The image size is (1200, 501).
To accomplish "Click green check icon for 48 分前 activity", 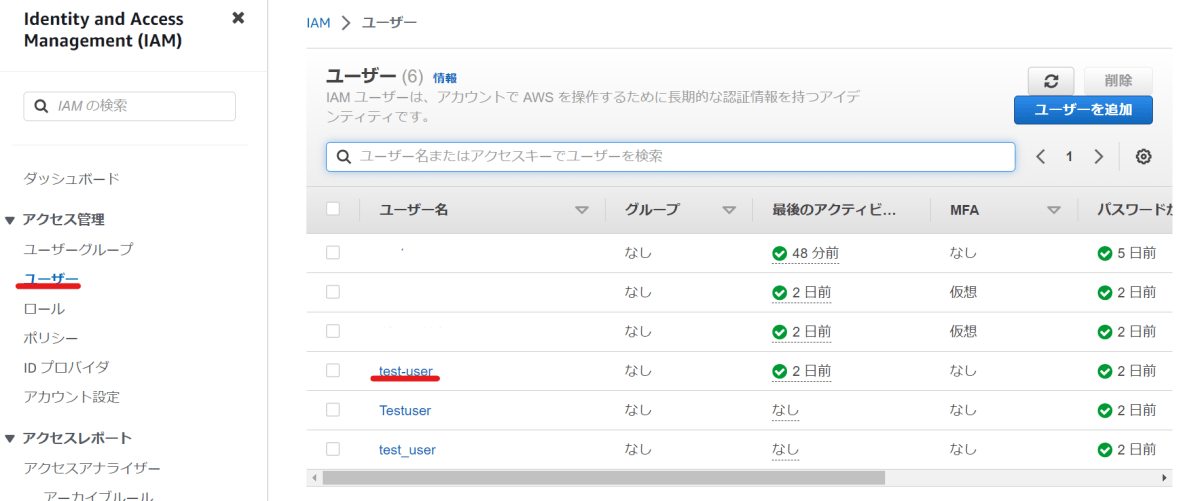I will click(x=779, y=253).
